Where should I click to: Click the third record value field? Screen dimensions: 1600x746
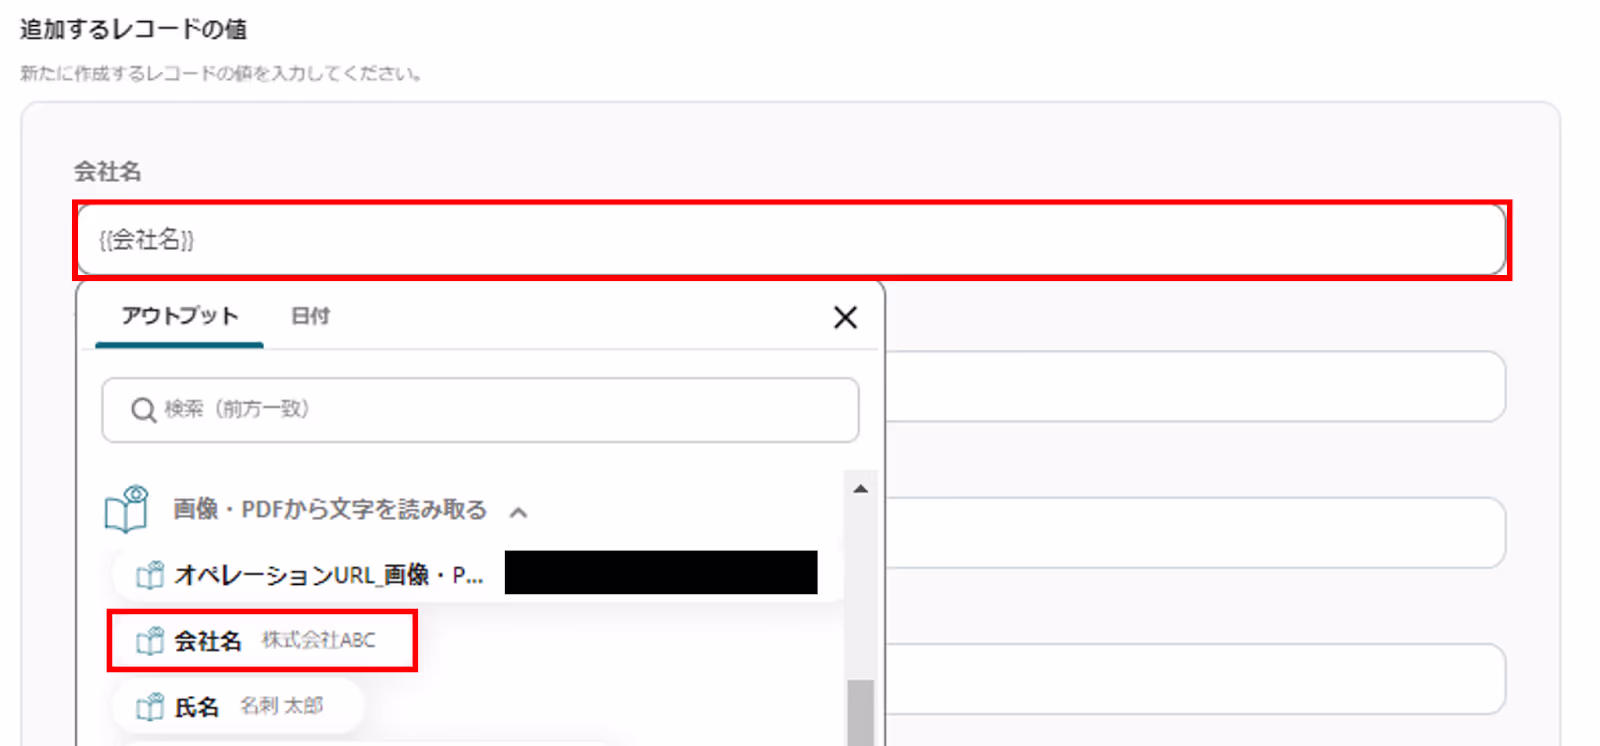pos(1195,532)
